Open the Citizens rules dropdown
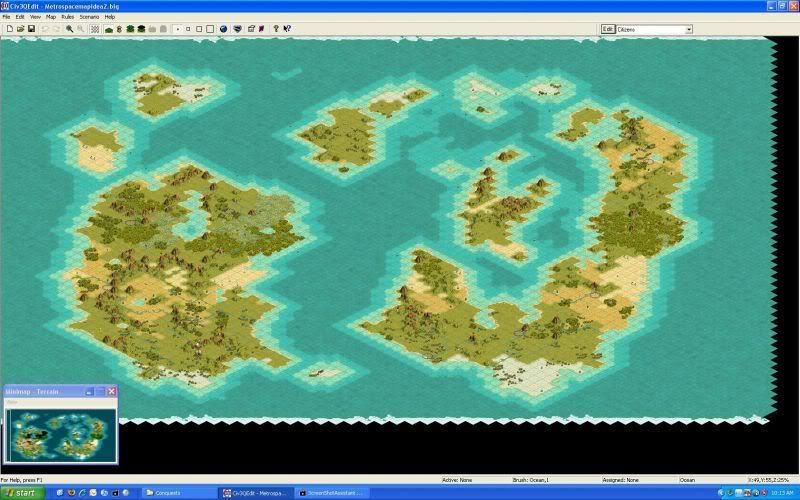Image resolution: width=800 pixels, height=500 pixels. (x=654, y=30)
